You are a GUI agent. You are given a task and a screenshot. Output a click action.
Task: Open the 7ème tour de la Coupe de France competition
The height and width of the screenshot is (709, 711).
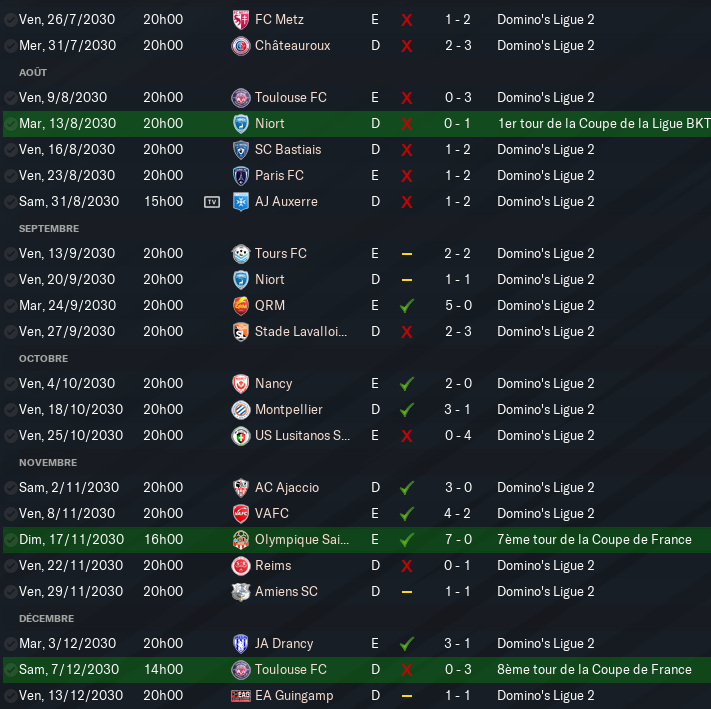pos(594,539)
